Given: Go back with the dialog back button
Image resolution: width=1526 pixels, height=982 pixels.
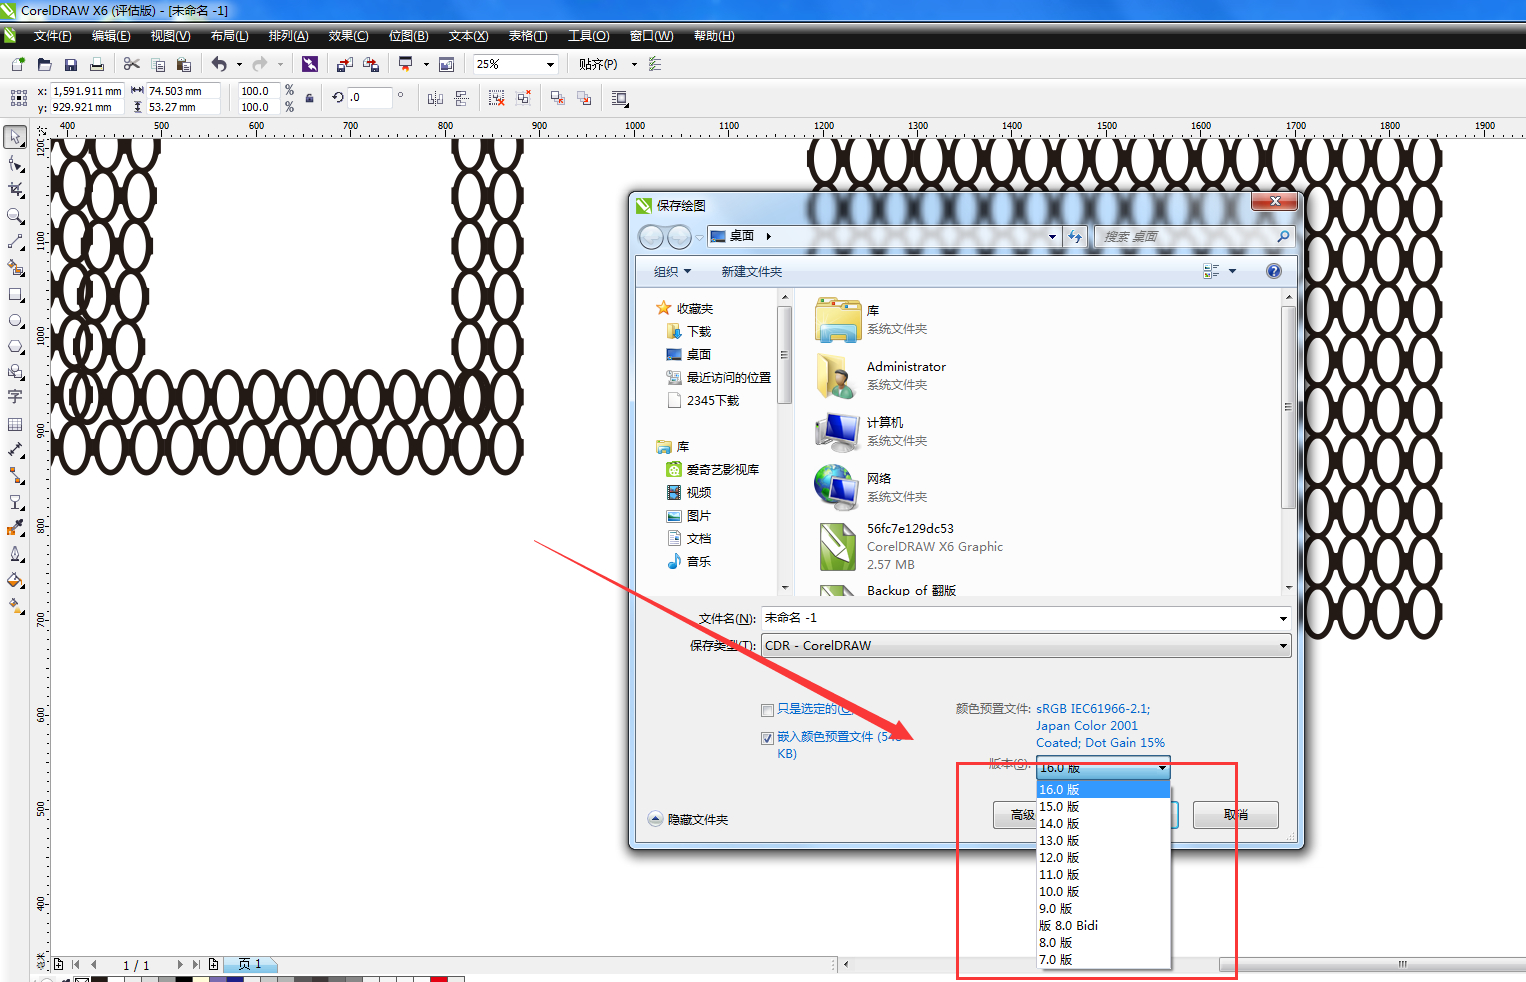Looking at the screenshot, I should click(x=651, y=237).
